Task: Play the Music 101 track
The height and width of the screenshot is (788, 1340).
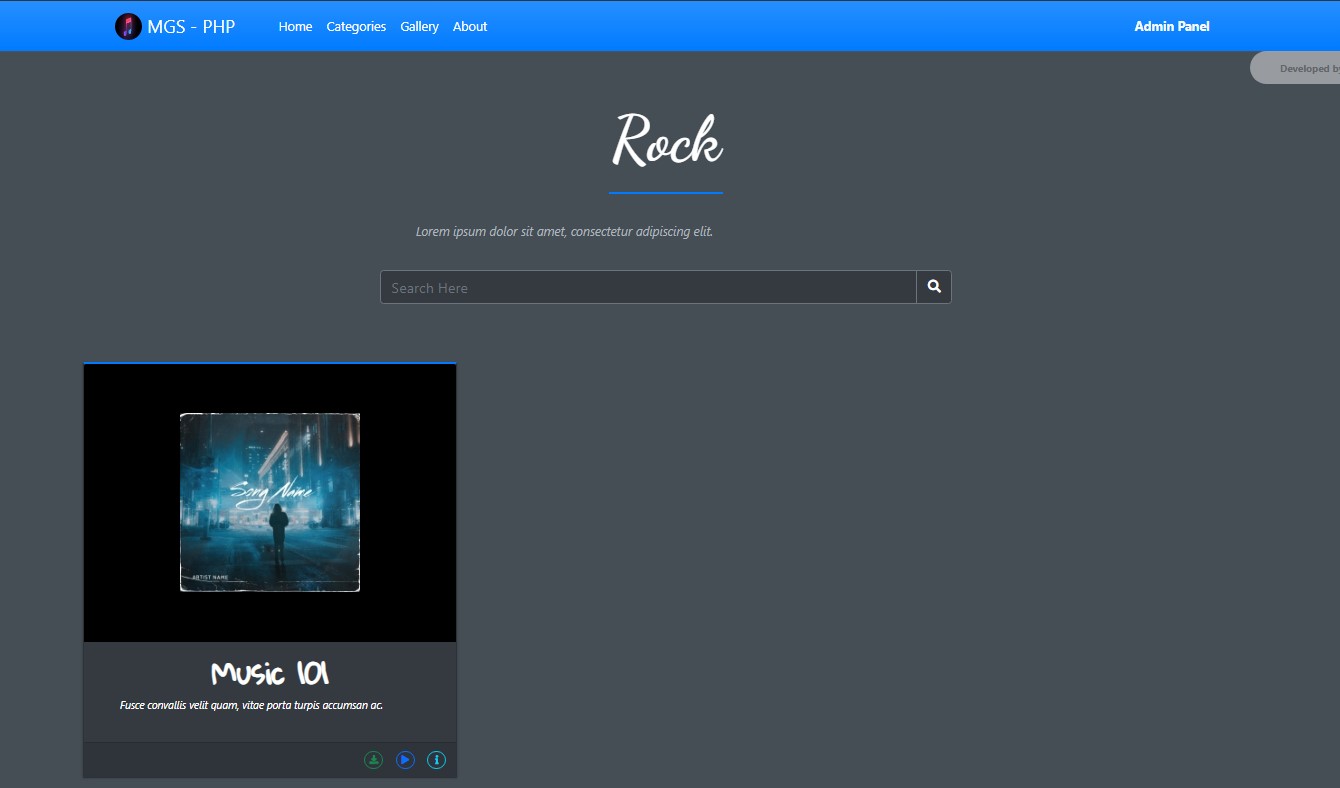Action: [x=404, y=759]
